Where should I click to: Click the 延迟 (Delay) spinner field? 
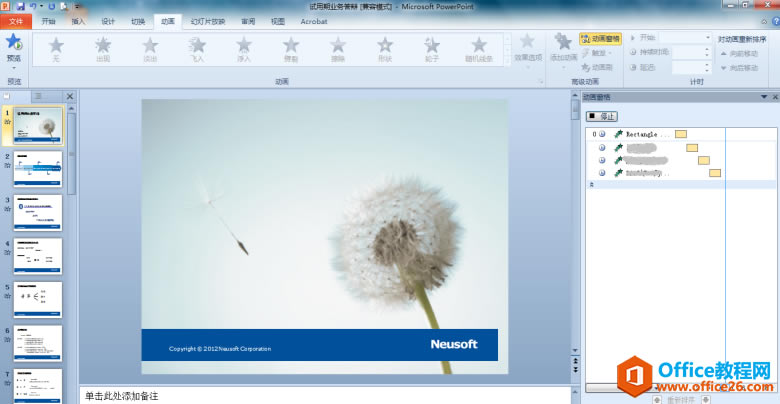pyautogui.click(x=691, y=68)
